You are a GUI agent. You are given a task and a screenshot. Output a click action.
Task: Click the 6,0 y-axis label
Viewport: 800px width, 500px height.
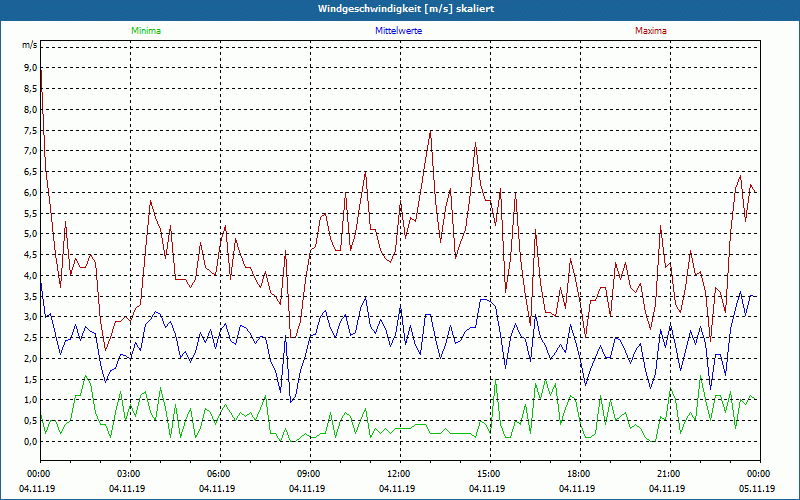pyautogui.click(x=31, y=192)
